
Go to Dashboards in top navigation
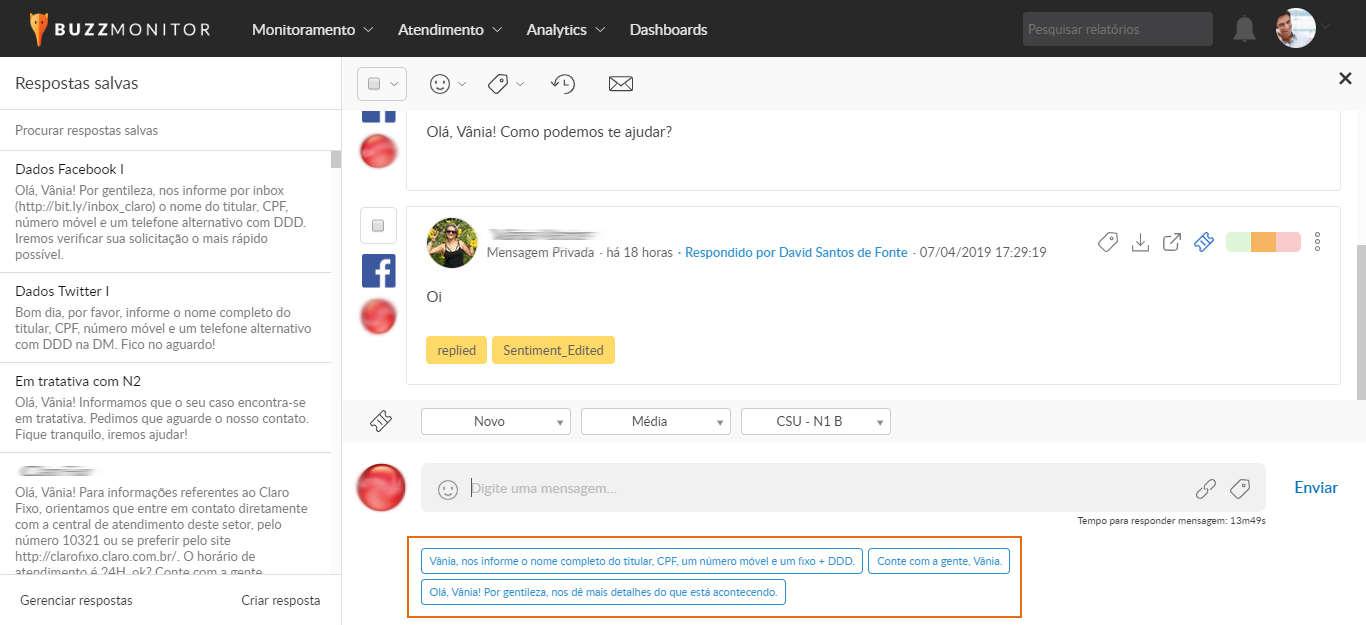(x=668, y=30)
